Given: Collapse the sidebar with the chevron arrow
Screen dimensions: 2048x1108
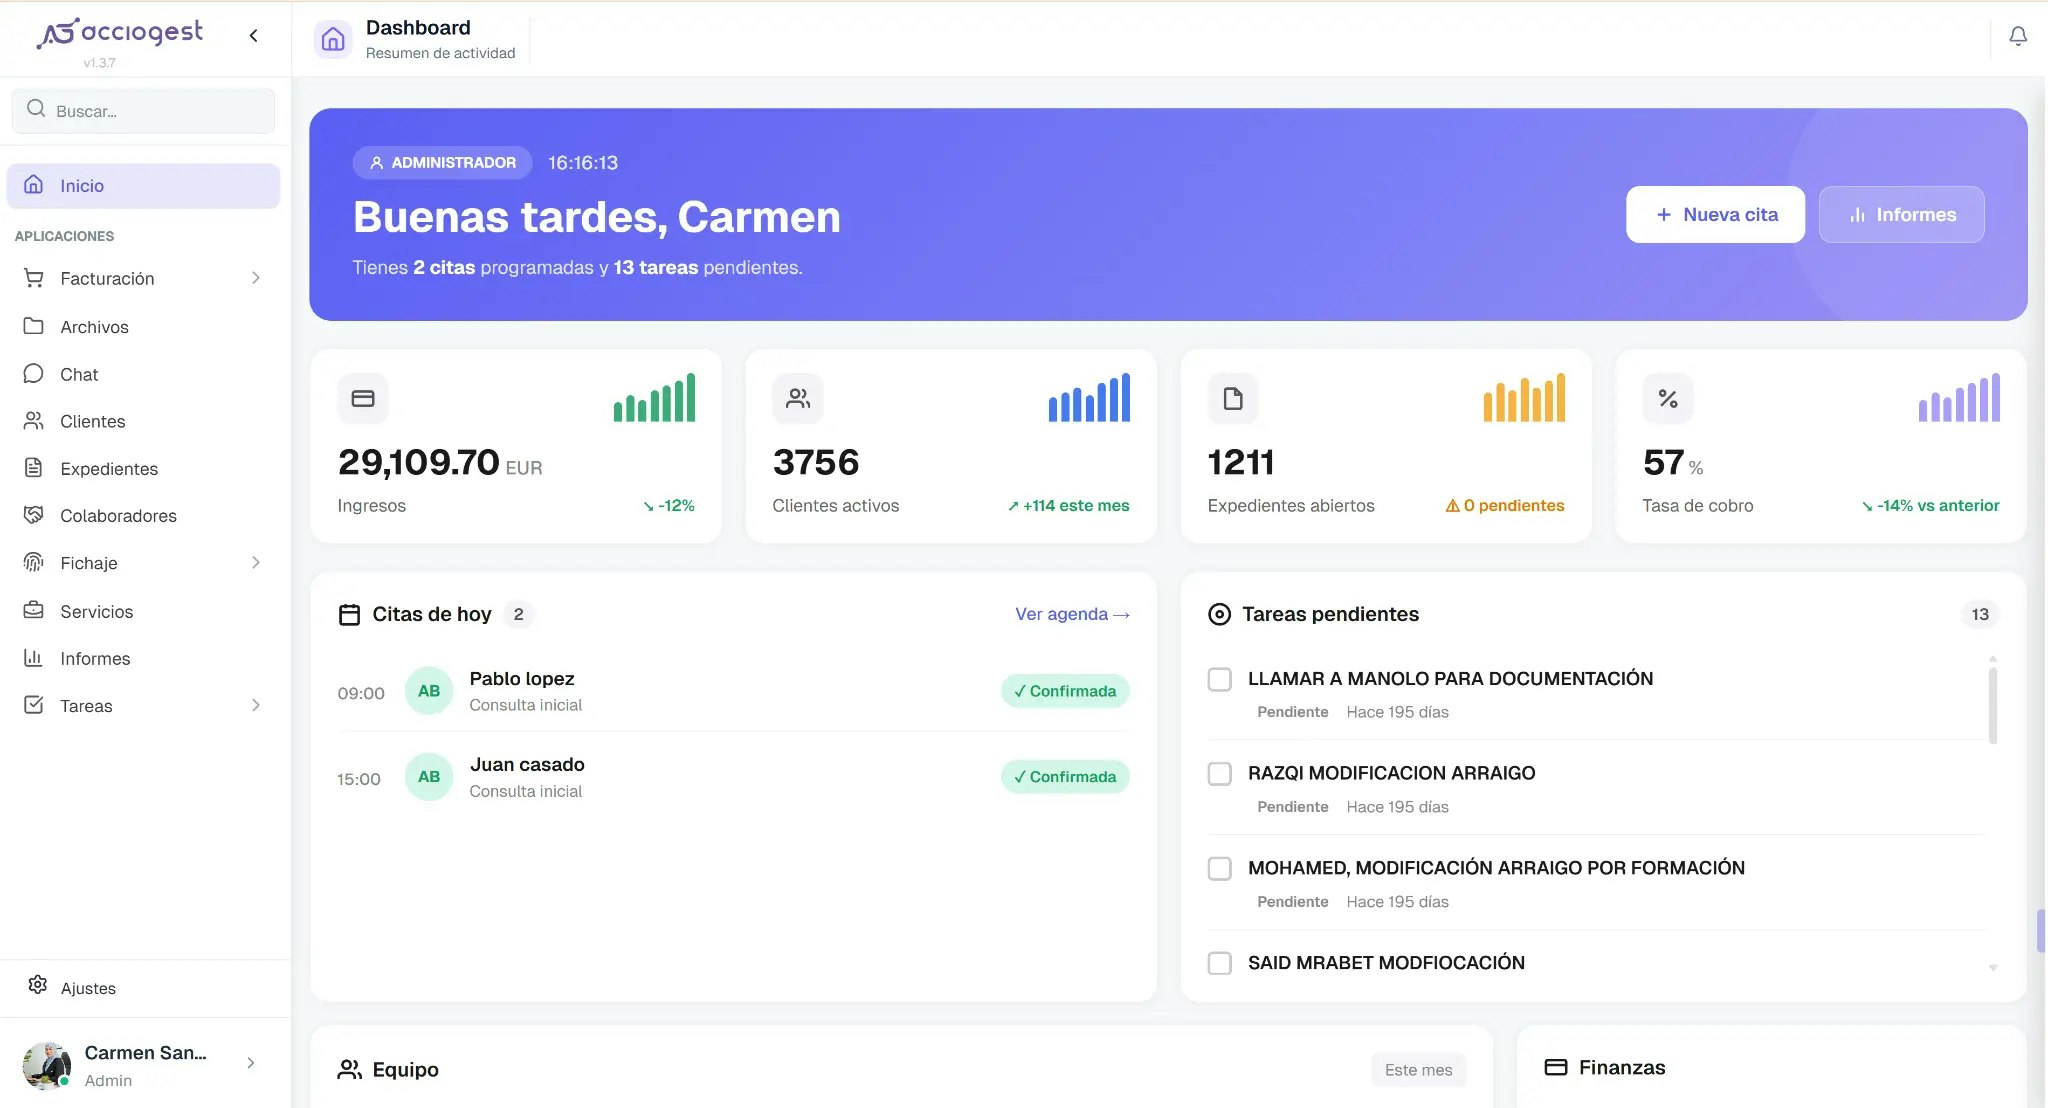Looking at the screenshot, I should (x=253, y=36).
